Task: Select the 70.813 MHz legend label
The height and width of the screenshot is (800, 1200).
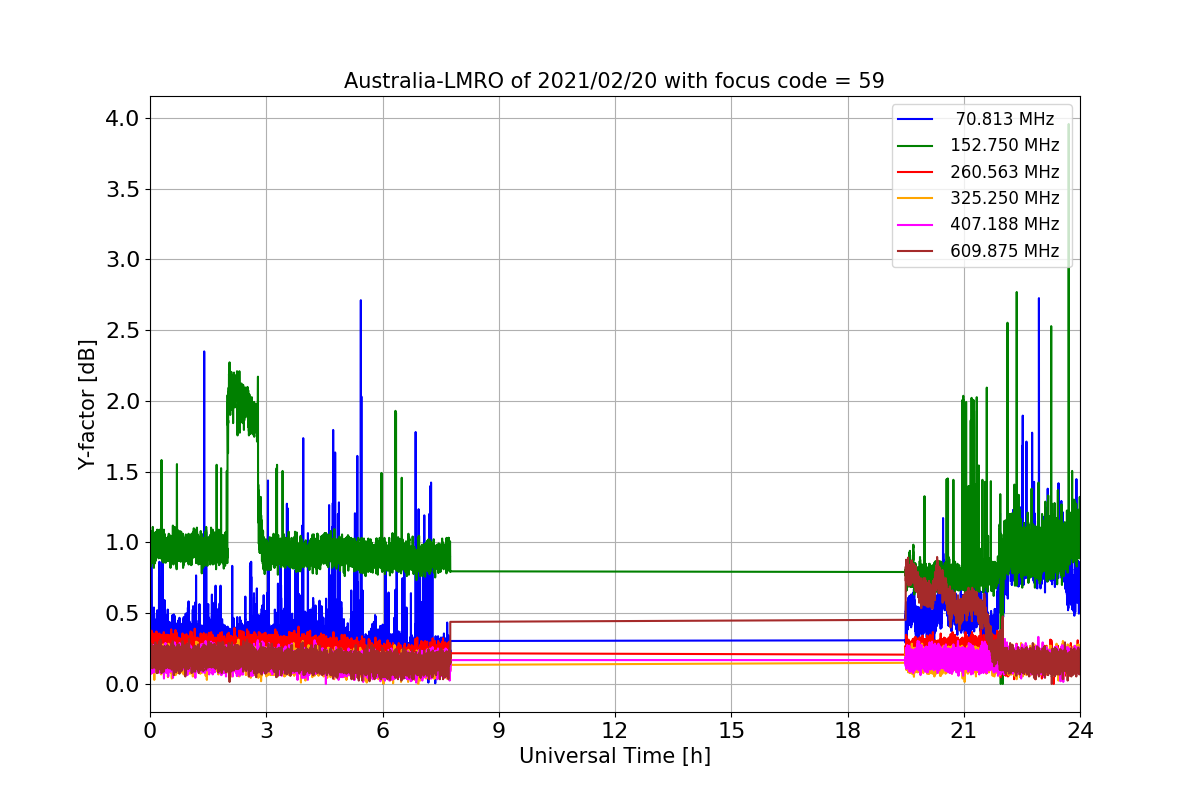Action: [1004, 119]
